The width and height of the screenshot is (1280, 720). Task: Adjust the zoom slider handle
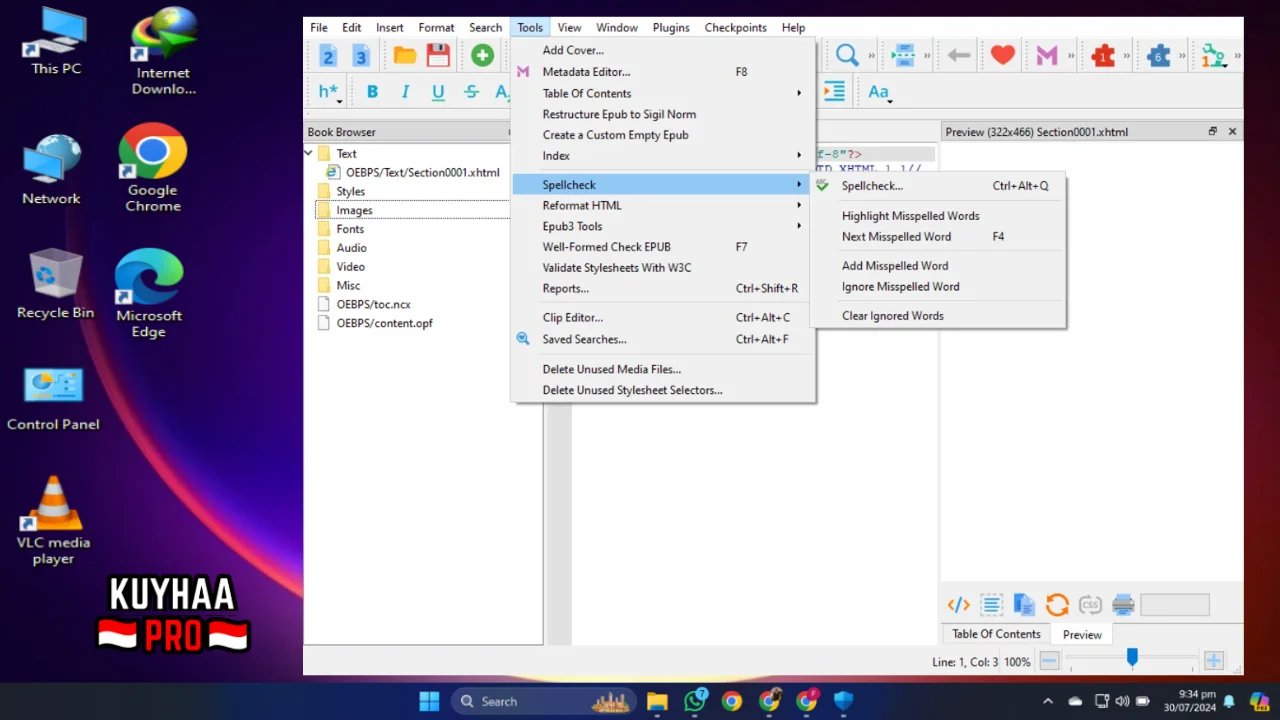point(1132,657)
